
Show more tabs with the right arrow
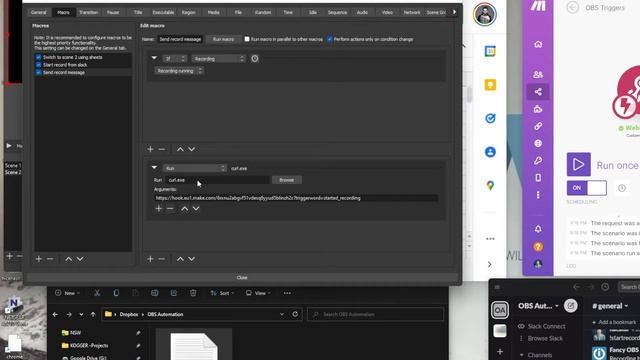click(454, 12)
